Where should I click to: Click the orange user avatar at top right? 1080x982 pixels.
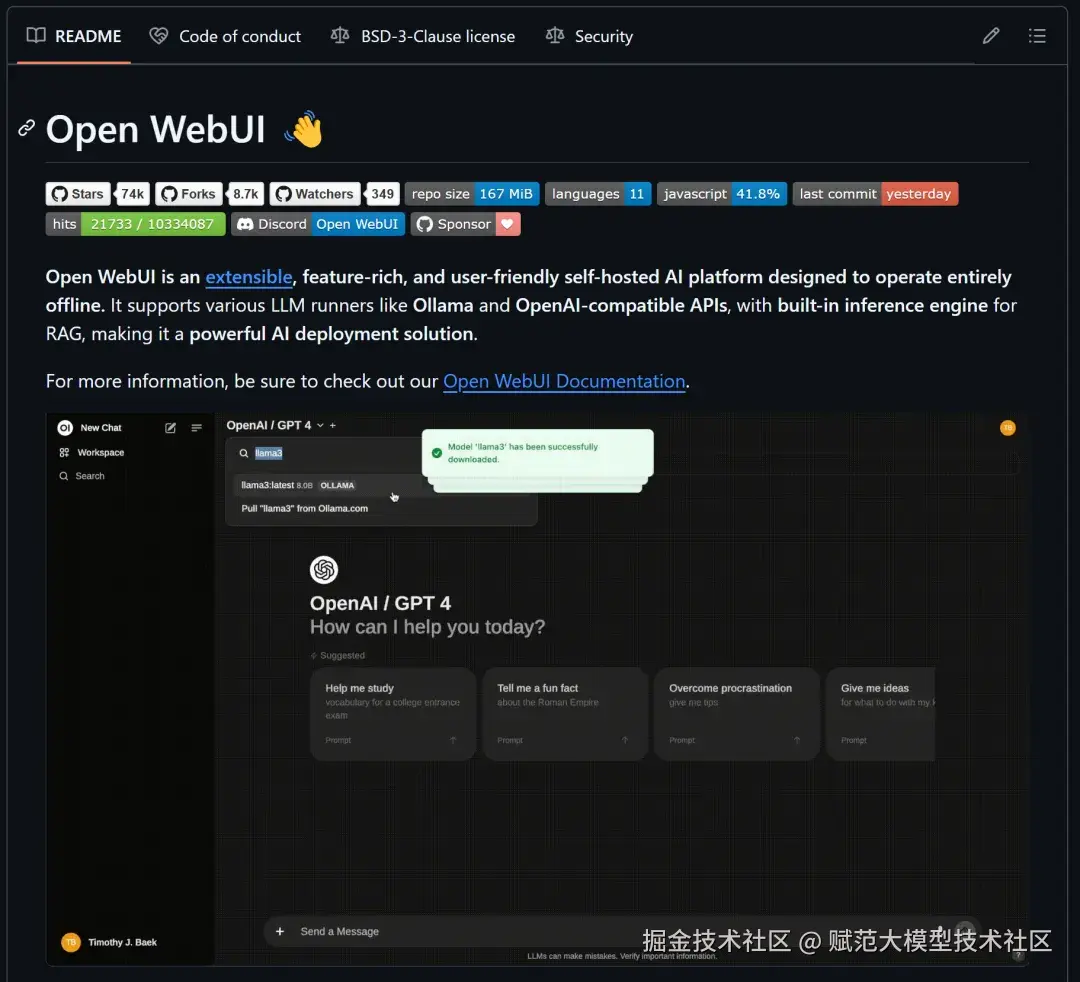tap(1007, 428)
